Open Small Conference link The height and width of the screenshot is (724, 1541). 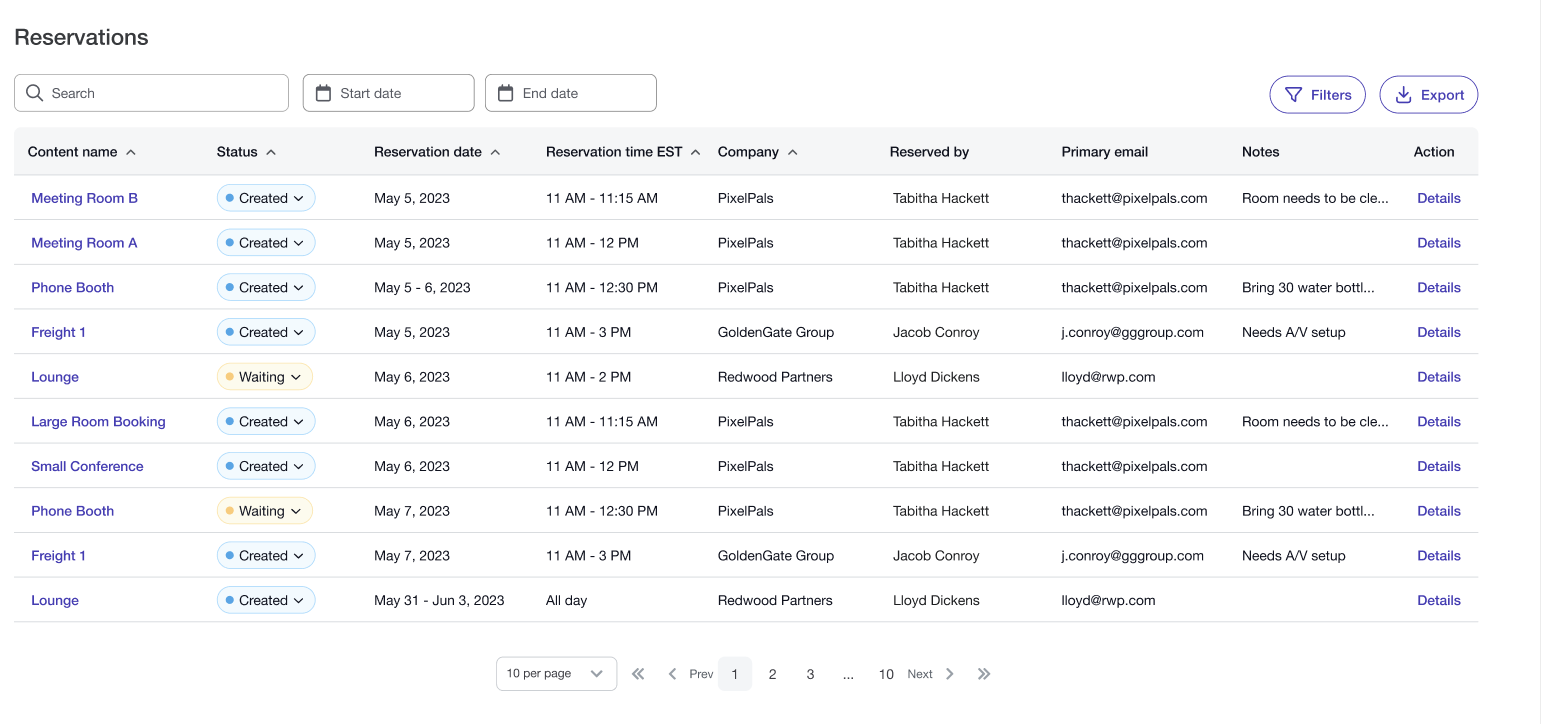pos(87,466)
